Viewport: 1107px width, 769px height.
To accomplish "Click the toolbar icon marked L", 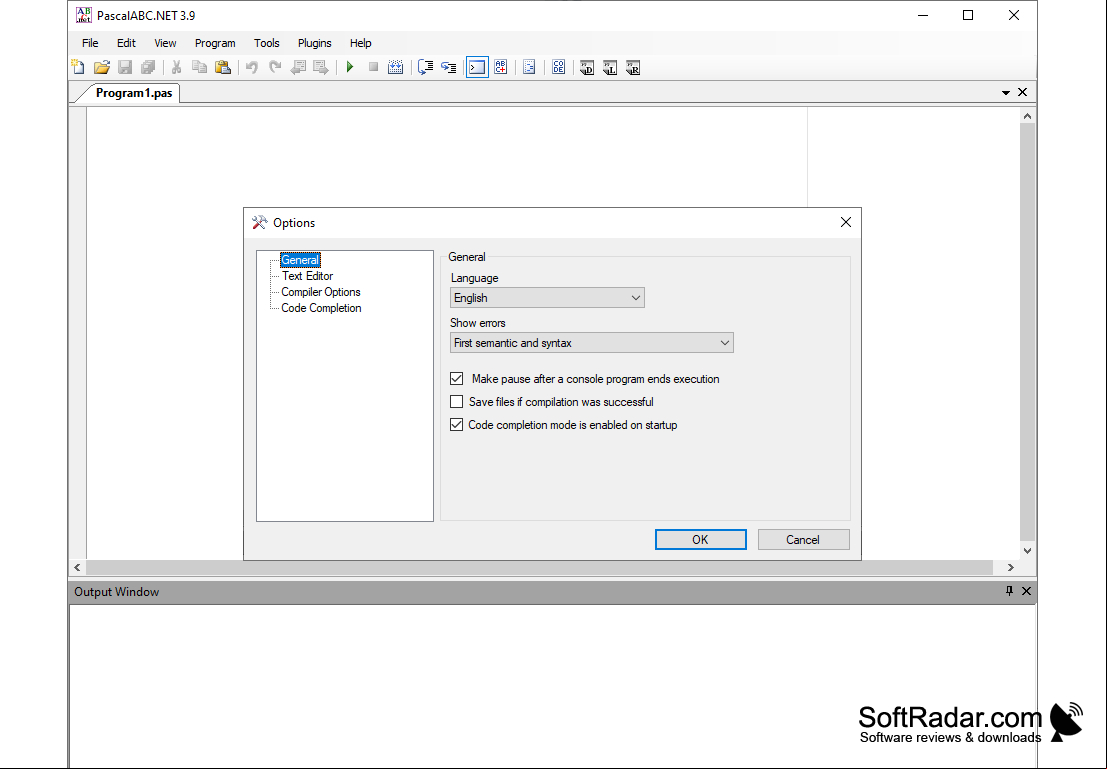I will tap(610, 68).
